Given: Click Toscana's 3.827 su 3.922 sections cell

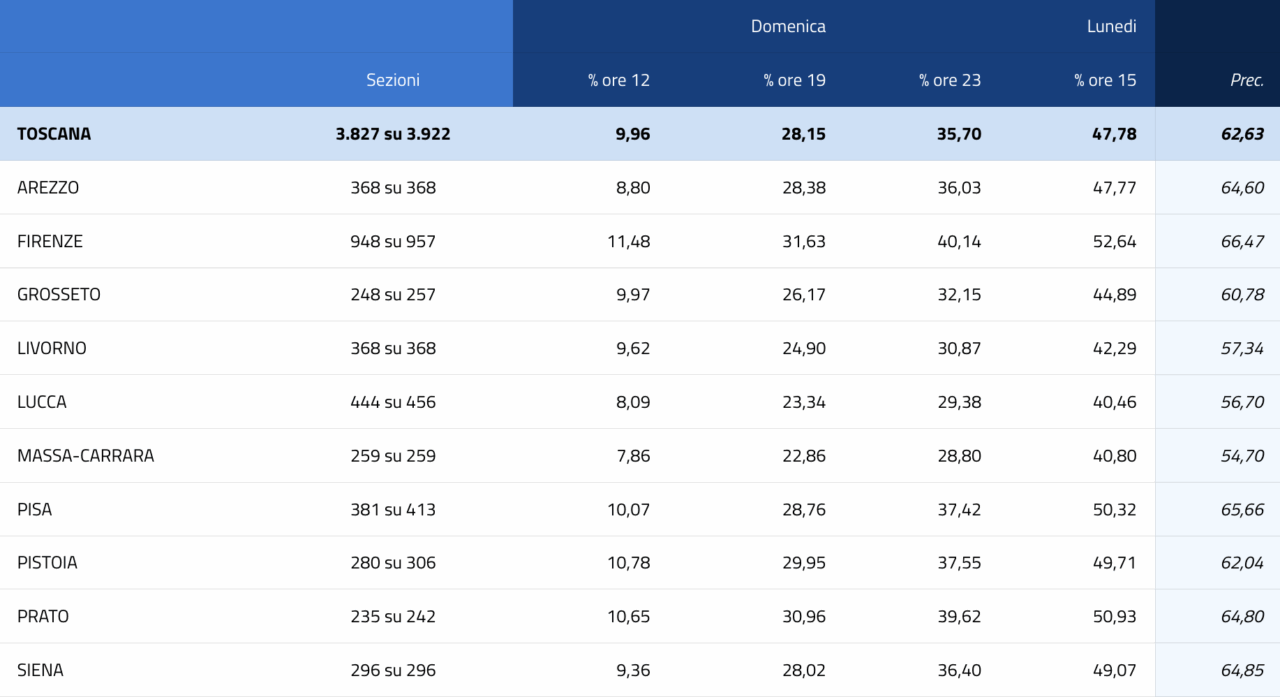Looking at the screenshot, I should (x=393, y=134).
